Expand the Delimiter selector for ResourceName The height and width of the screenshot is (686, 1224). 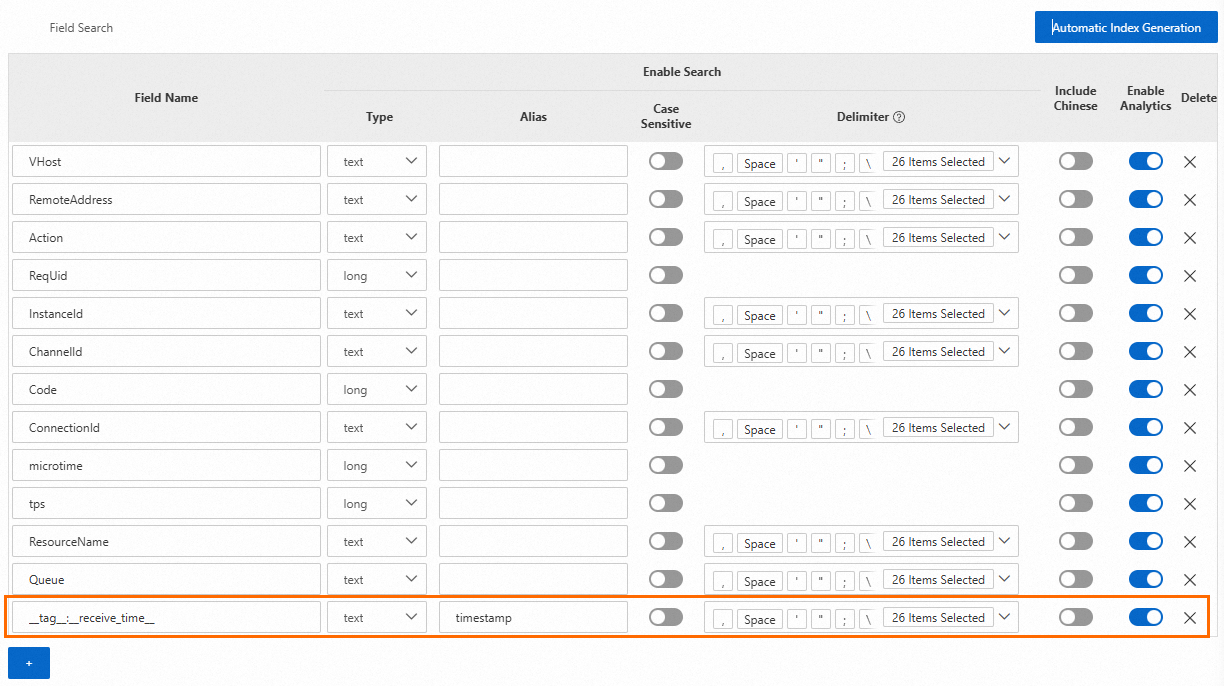[1005, 541]
